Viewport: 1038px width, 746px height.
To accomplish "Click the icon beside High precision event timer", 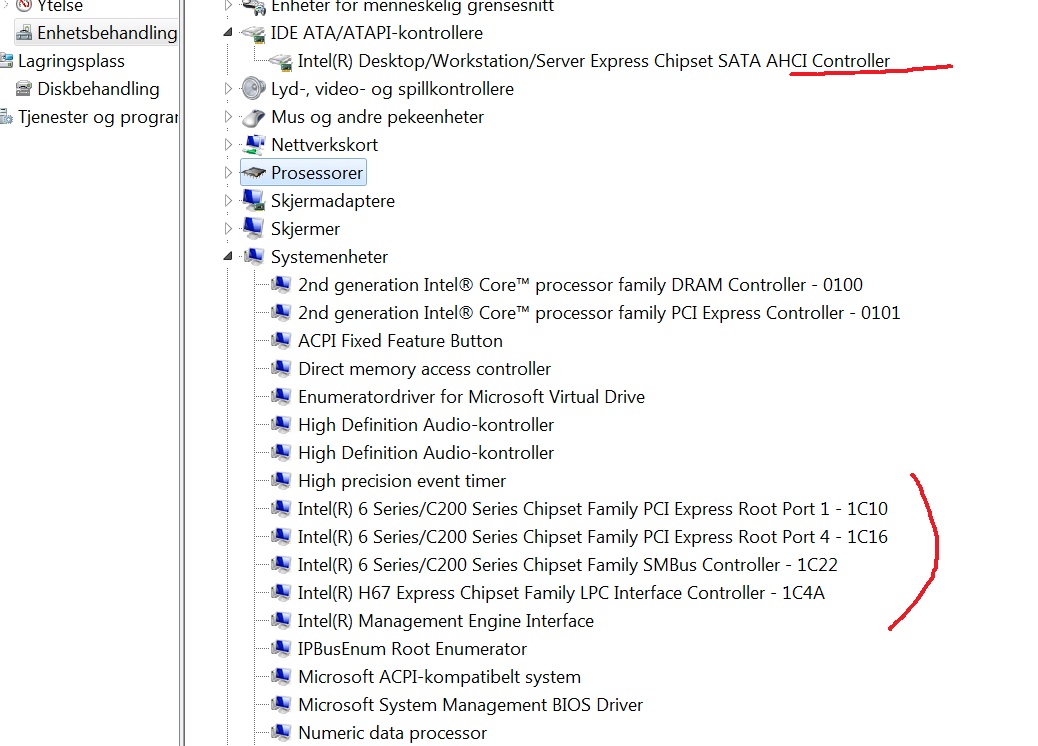I will [281, 480].
